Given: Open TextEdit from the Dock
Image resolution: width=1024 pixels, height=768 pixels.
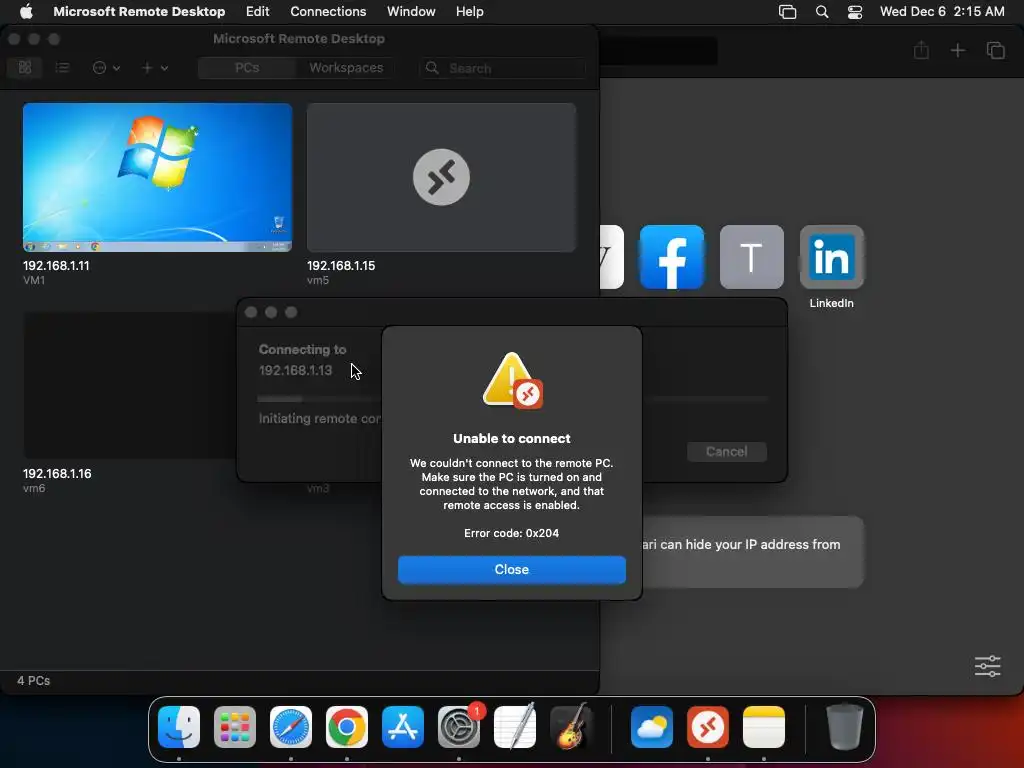Looking at the screenshot, I should pyautogui.click(x=515, y=727).
